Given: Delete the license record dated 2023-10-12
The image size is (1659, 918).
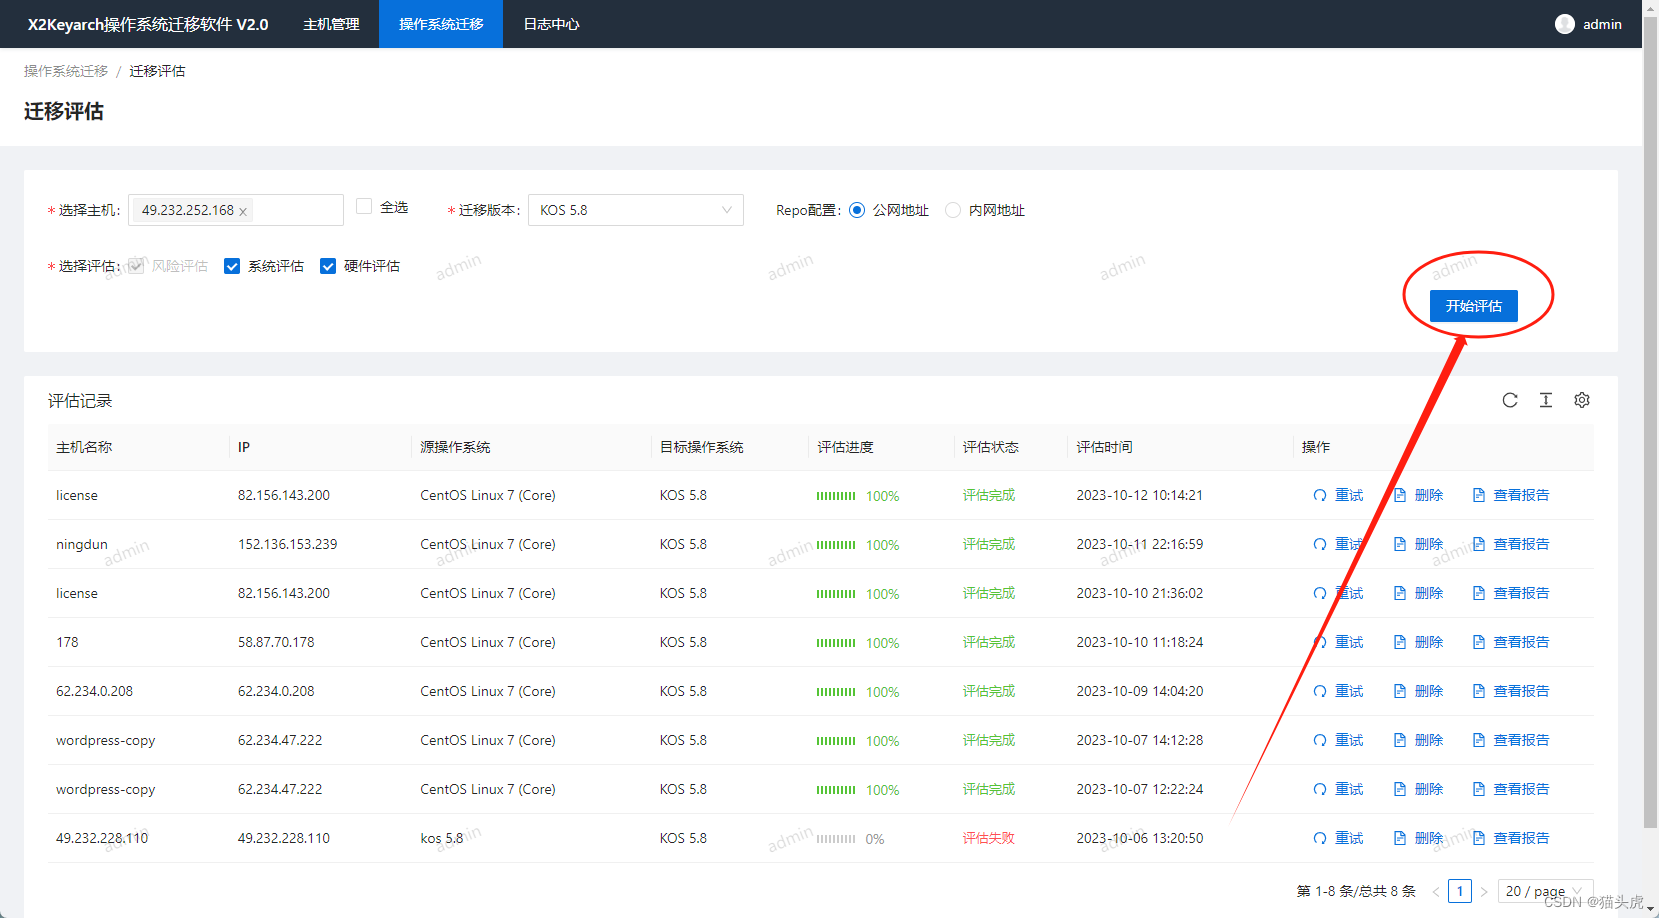Looking at the screenshot, I should [x=1418, y=495].
